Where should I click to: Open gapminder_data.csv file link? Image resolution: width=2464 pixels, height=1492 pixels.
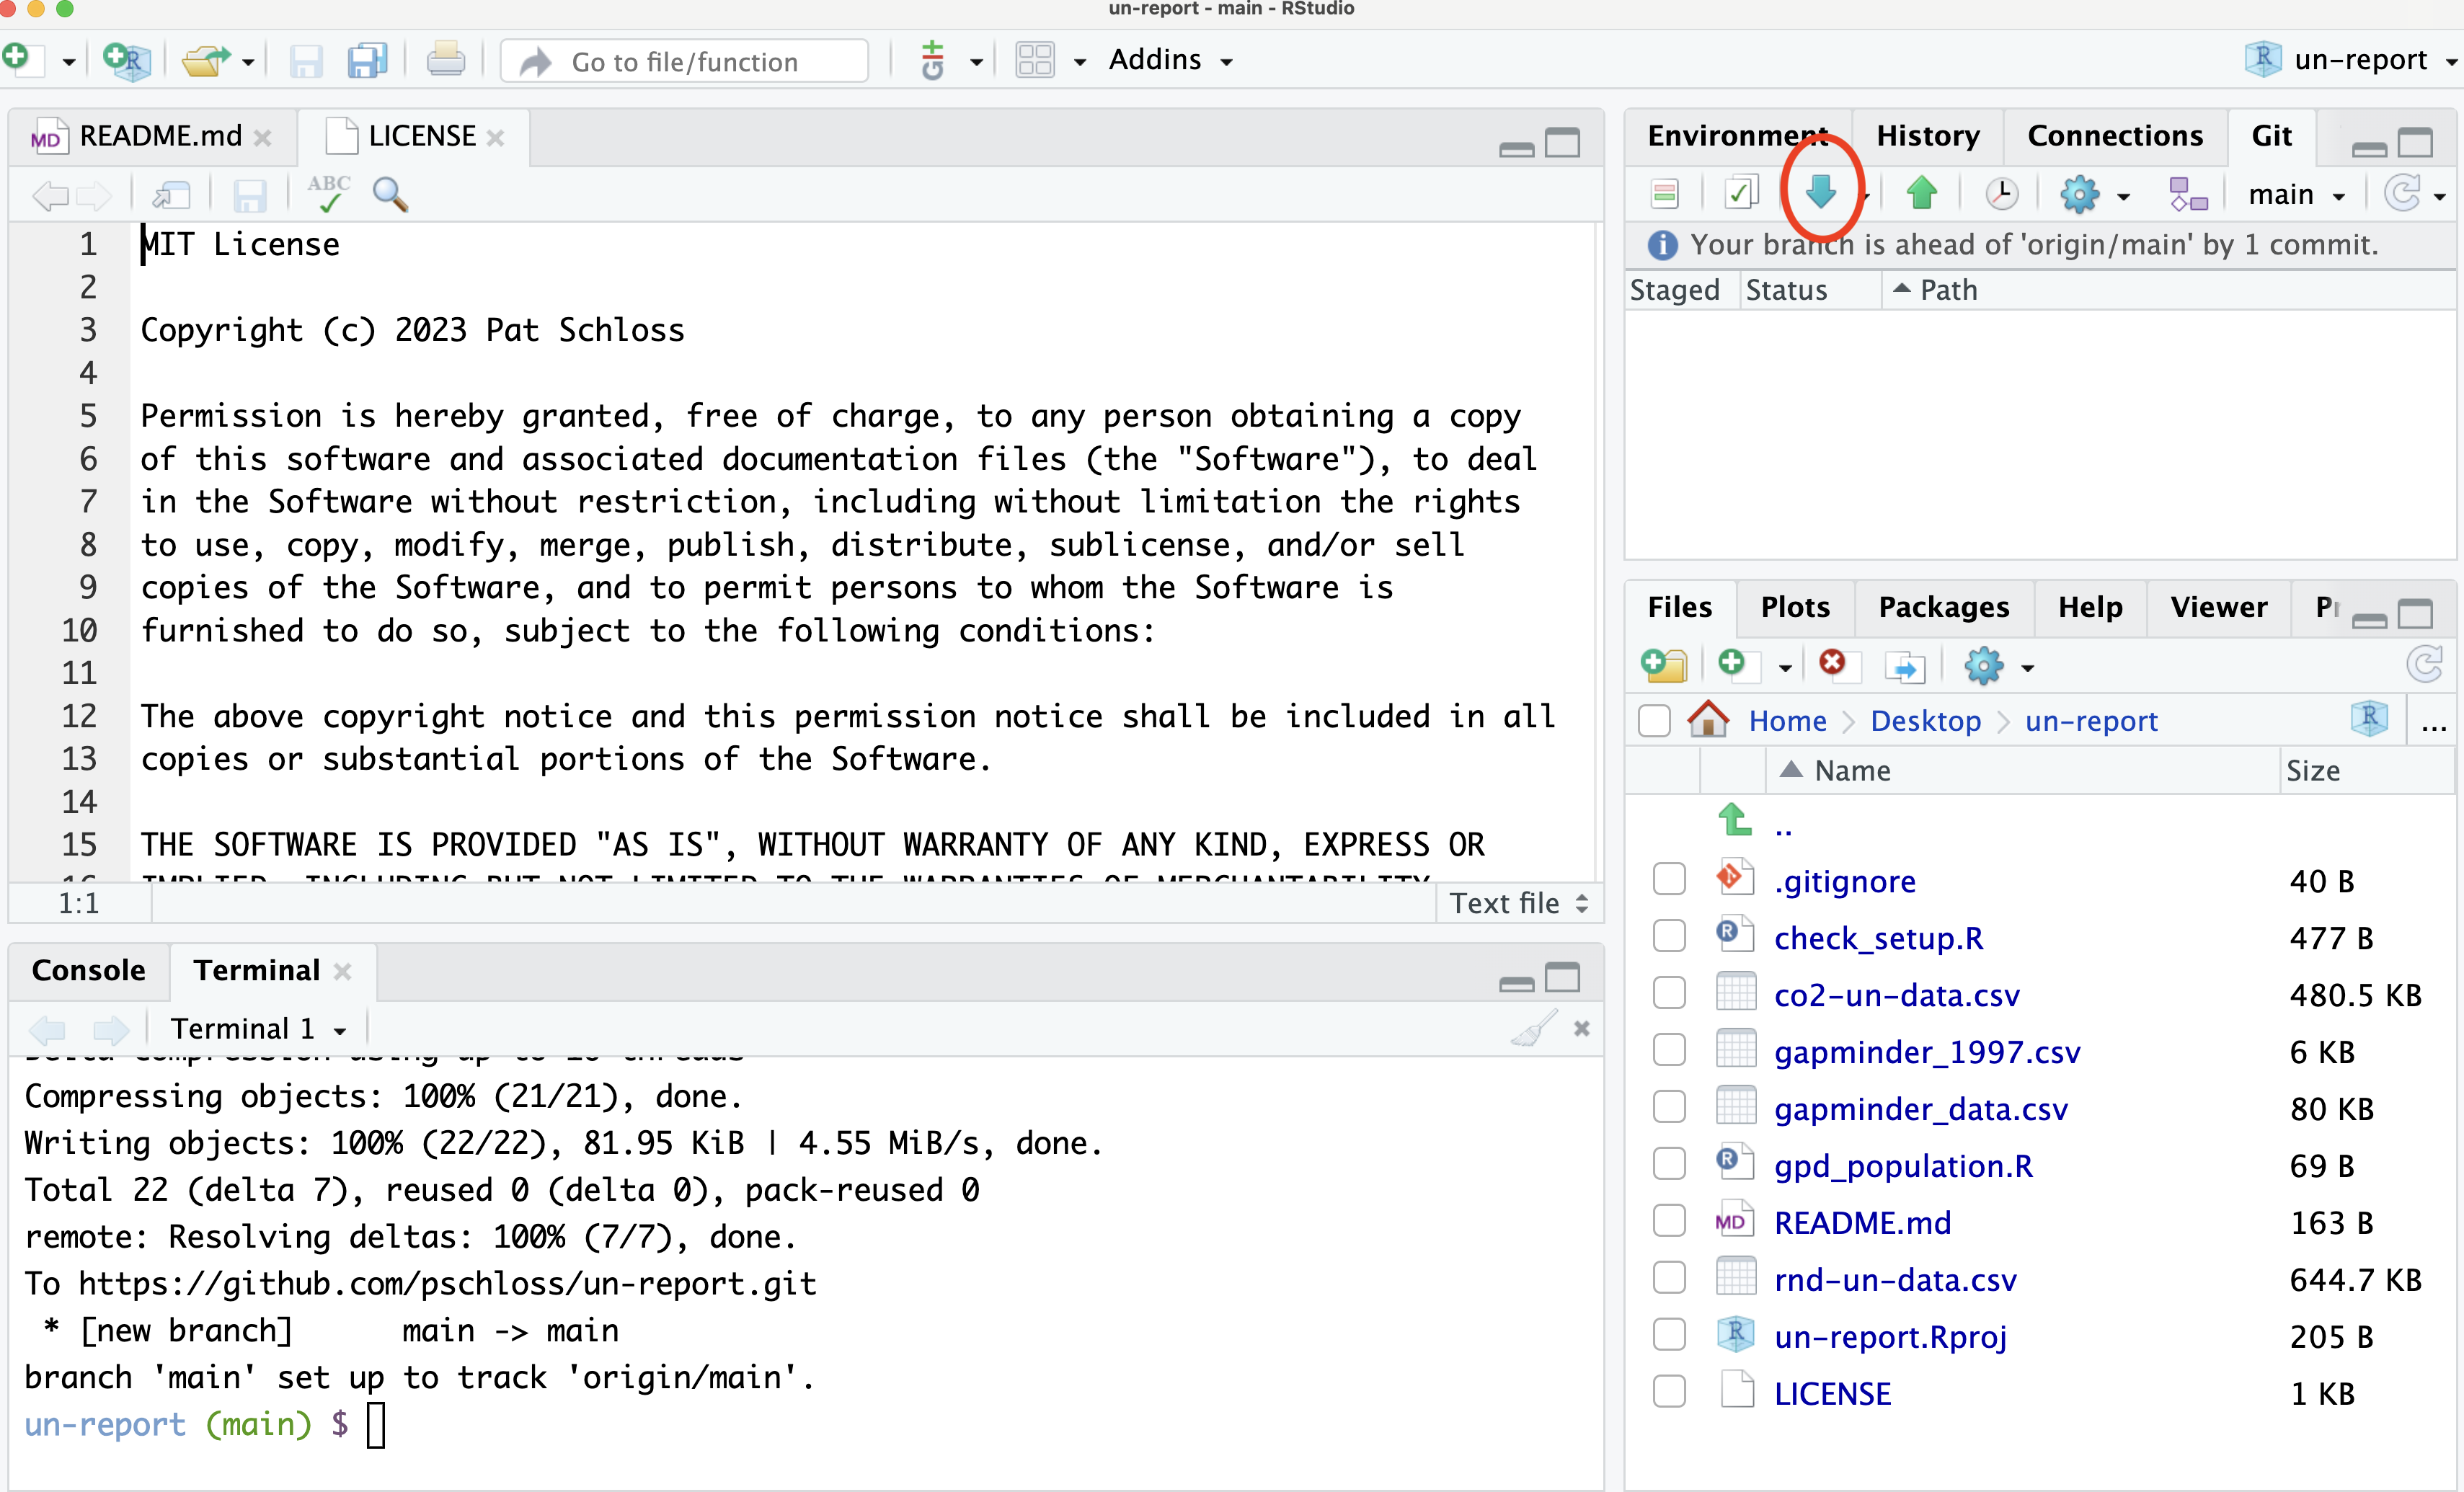click(1920, 1109)
